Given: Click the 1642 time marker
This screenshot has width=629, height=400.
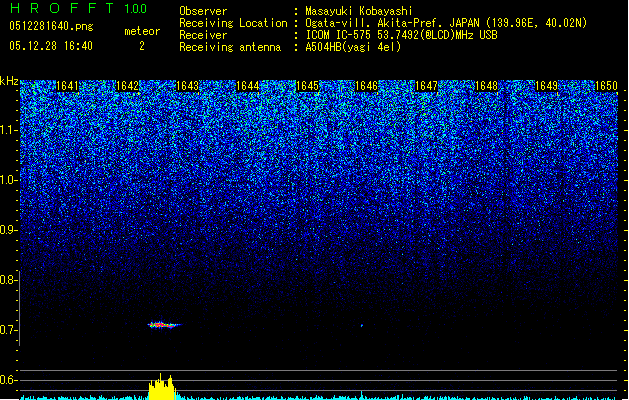Looking at the screenshot, I should (127, 86).
